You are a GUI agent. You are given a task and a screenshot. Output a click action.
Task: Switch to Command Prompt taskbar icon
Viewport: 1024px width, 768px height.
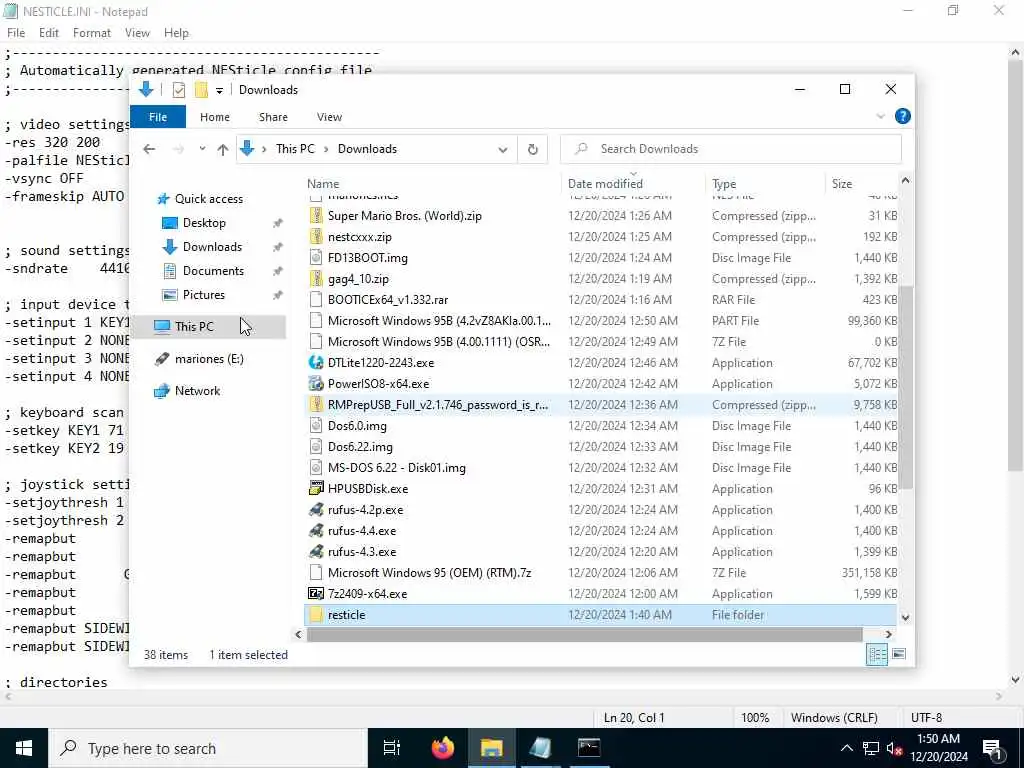(588, 748)
